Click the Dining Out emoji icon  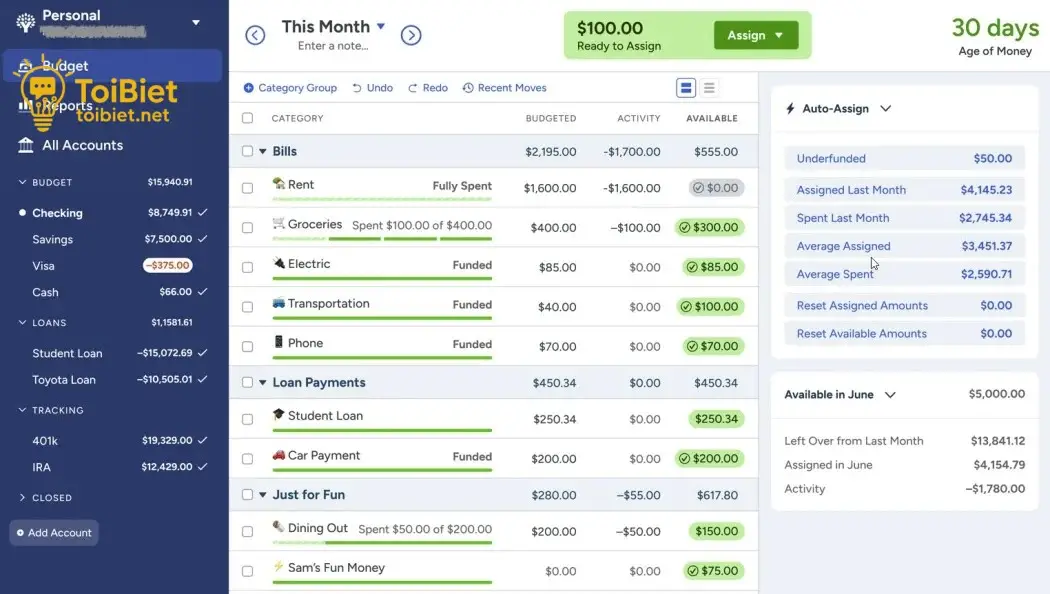279,527
